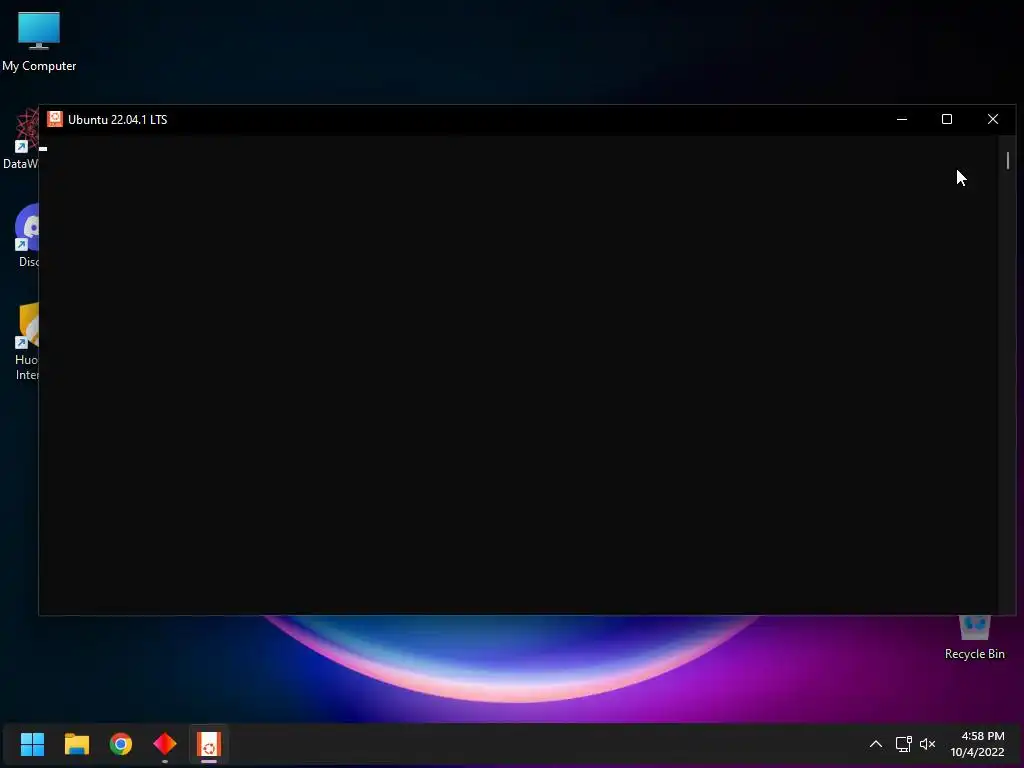
Task: Click the Ubuntu icon in the terminal title bar
Action: [x=55, y=119]
